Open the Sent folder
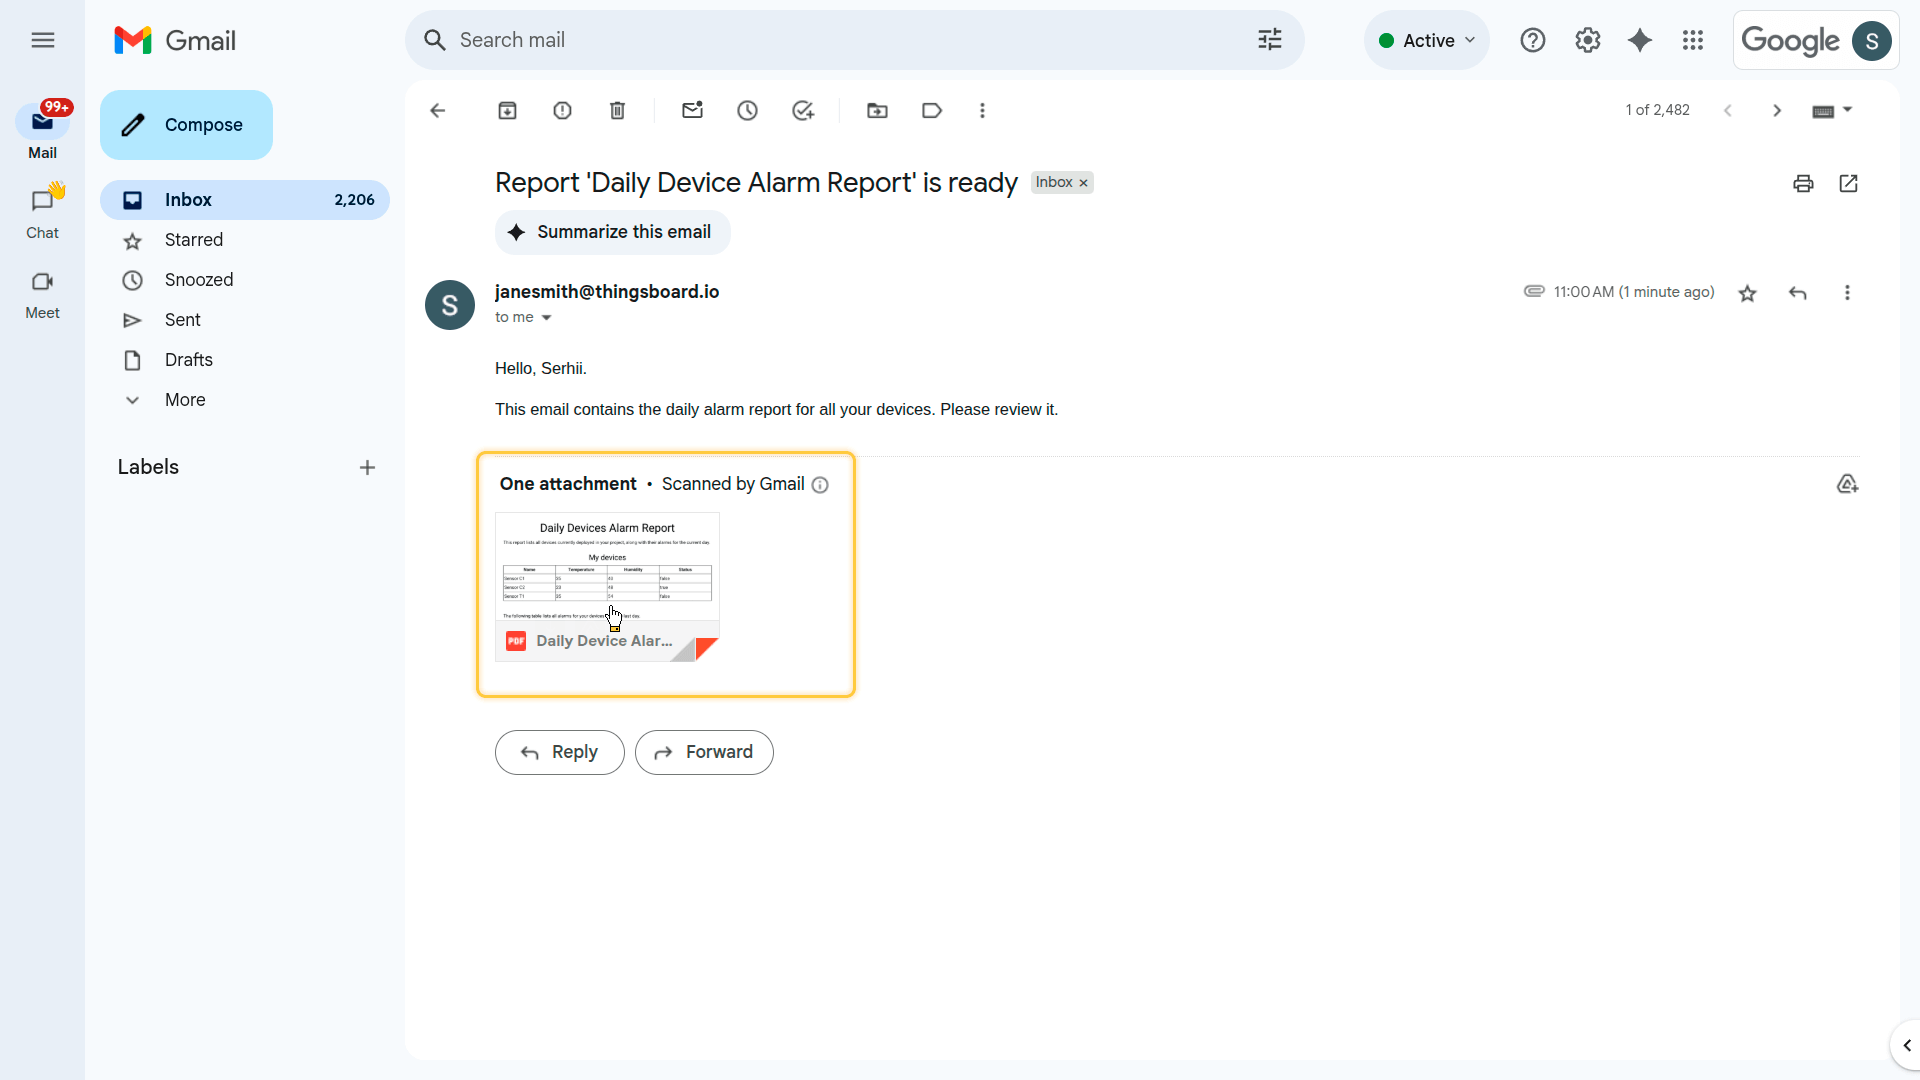1920x1080 pixels. [183, 320]
